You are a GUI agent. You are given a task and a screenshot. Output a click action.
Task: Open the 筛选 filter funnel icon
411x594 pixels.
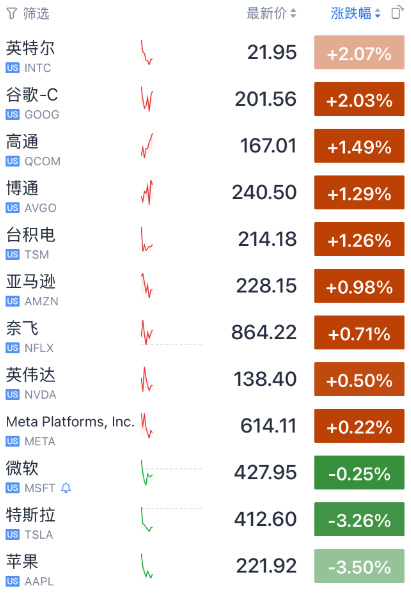(12, 14)
